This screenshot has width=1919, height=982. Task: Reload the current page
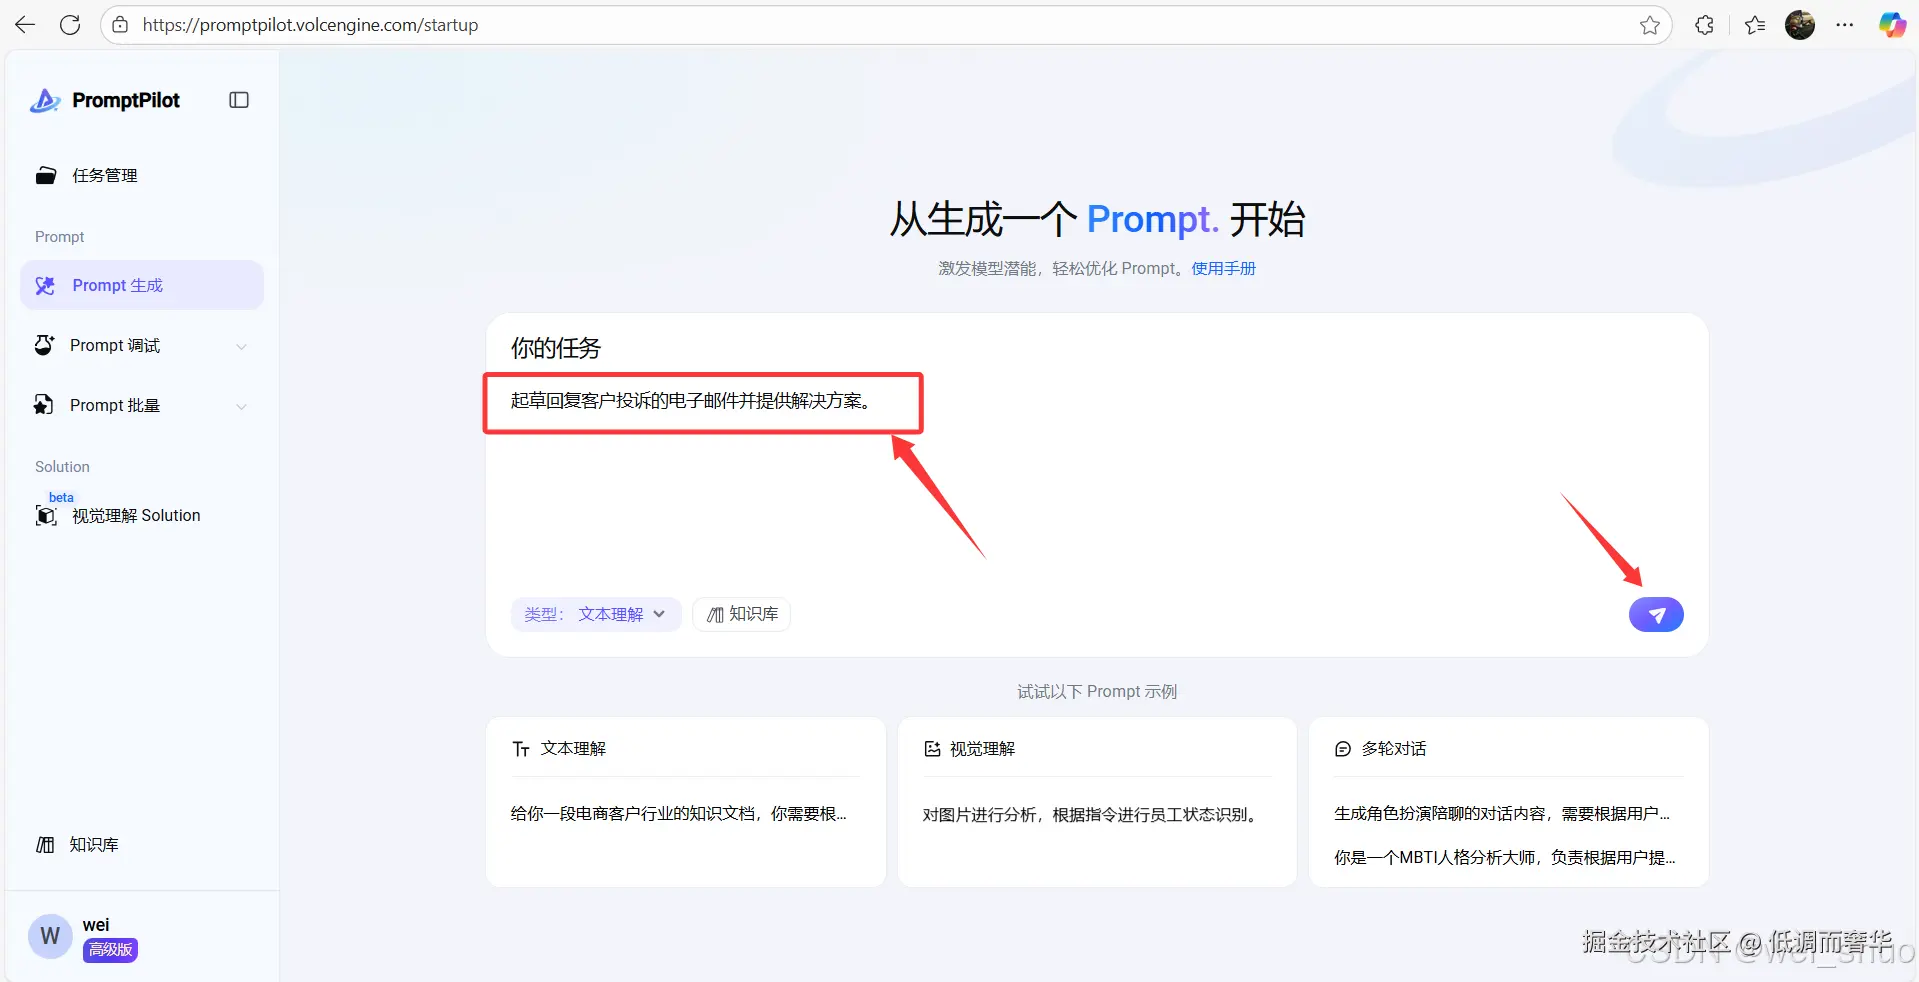(70, 24)
